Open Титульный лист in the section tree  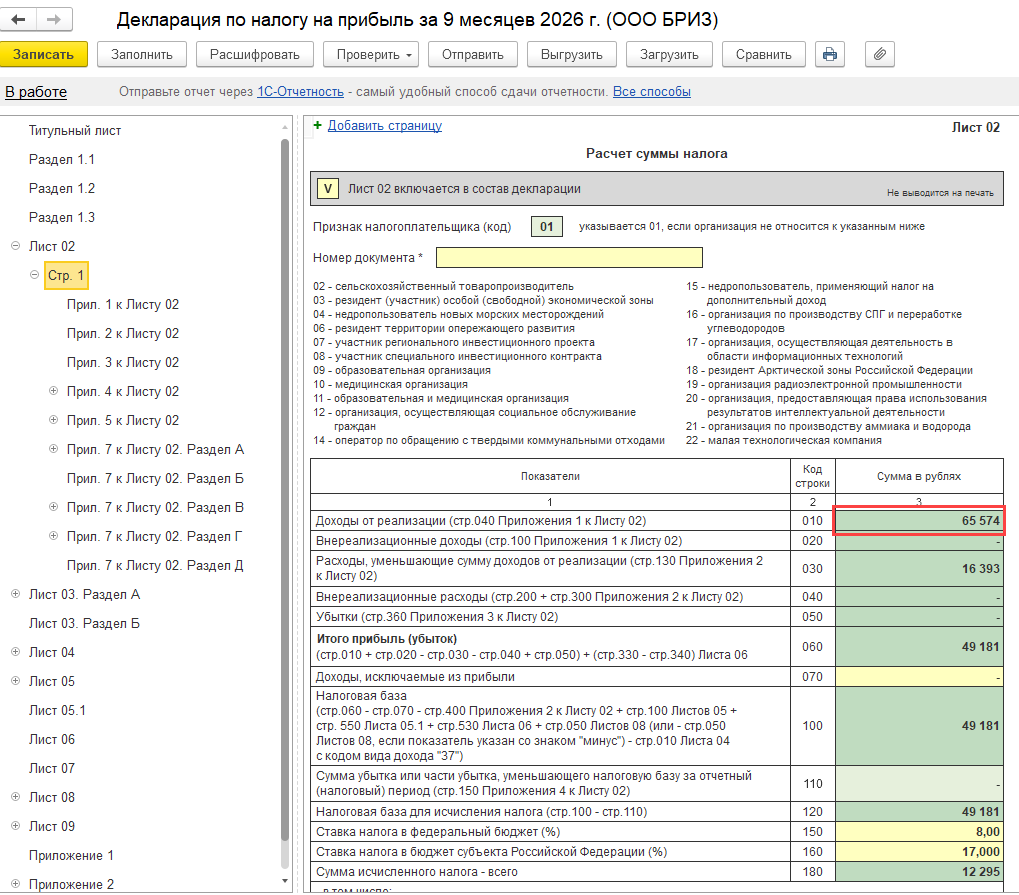coord(75,131)
